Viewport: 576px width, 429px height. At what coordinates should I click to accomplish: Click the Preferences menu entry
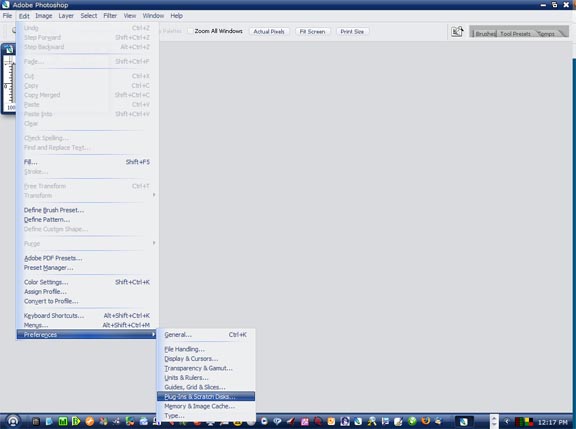click(87, 335)
